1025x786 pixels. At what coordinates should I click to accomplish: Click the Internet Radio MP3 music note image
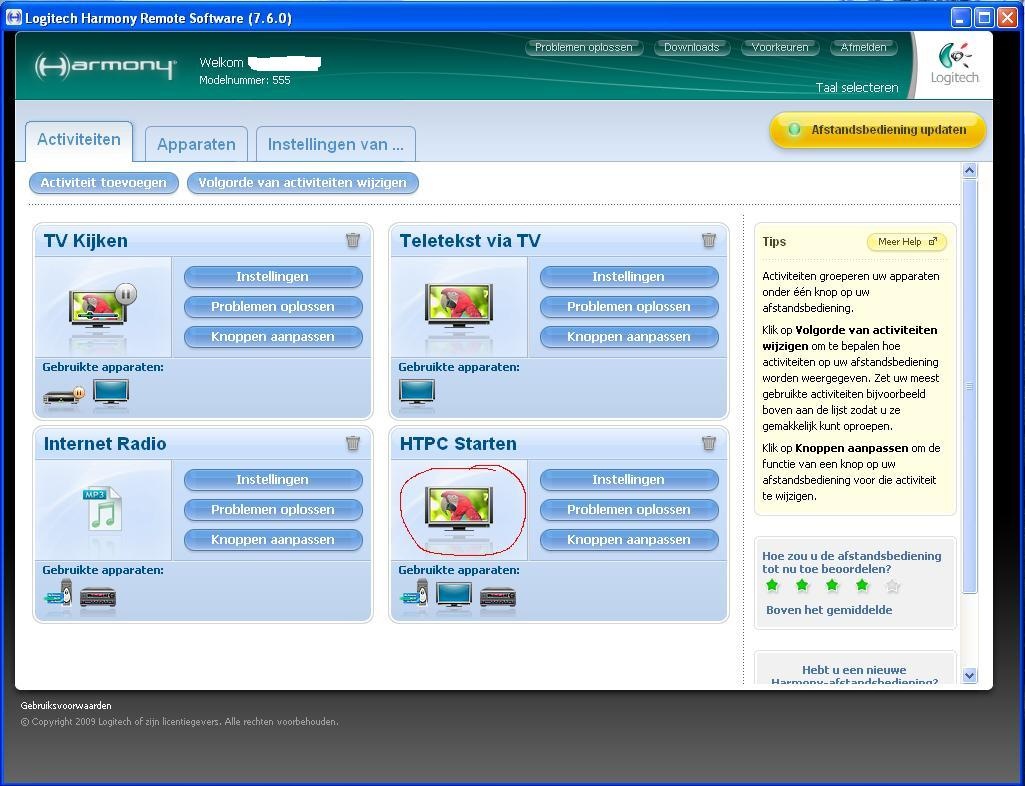(103, 508)
